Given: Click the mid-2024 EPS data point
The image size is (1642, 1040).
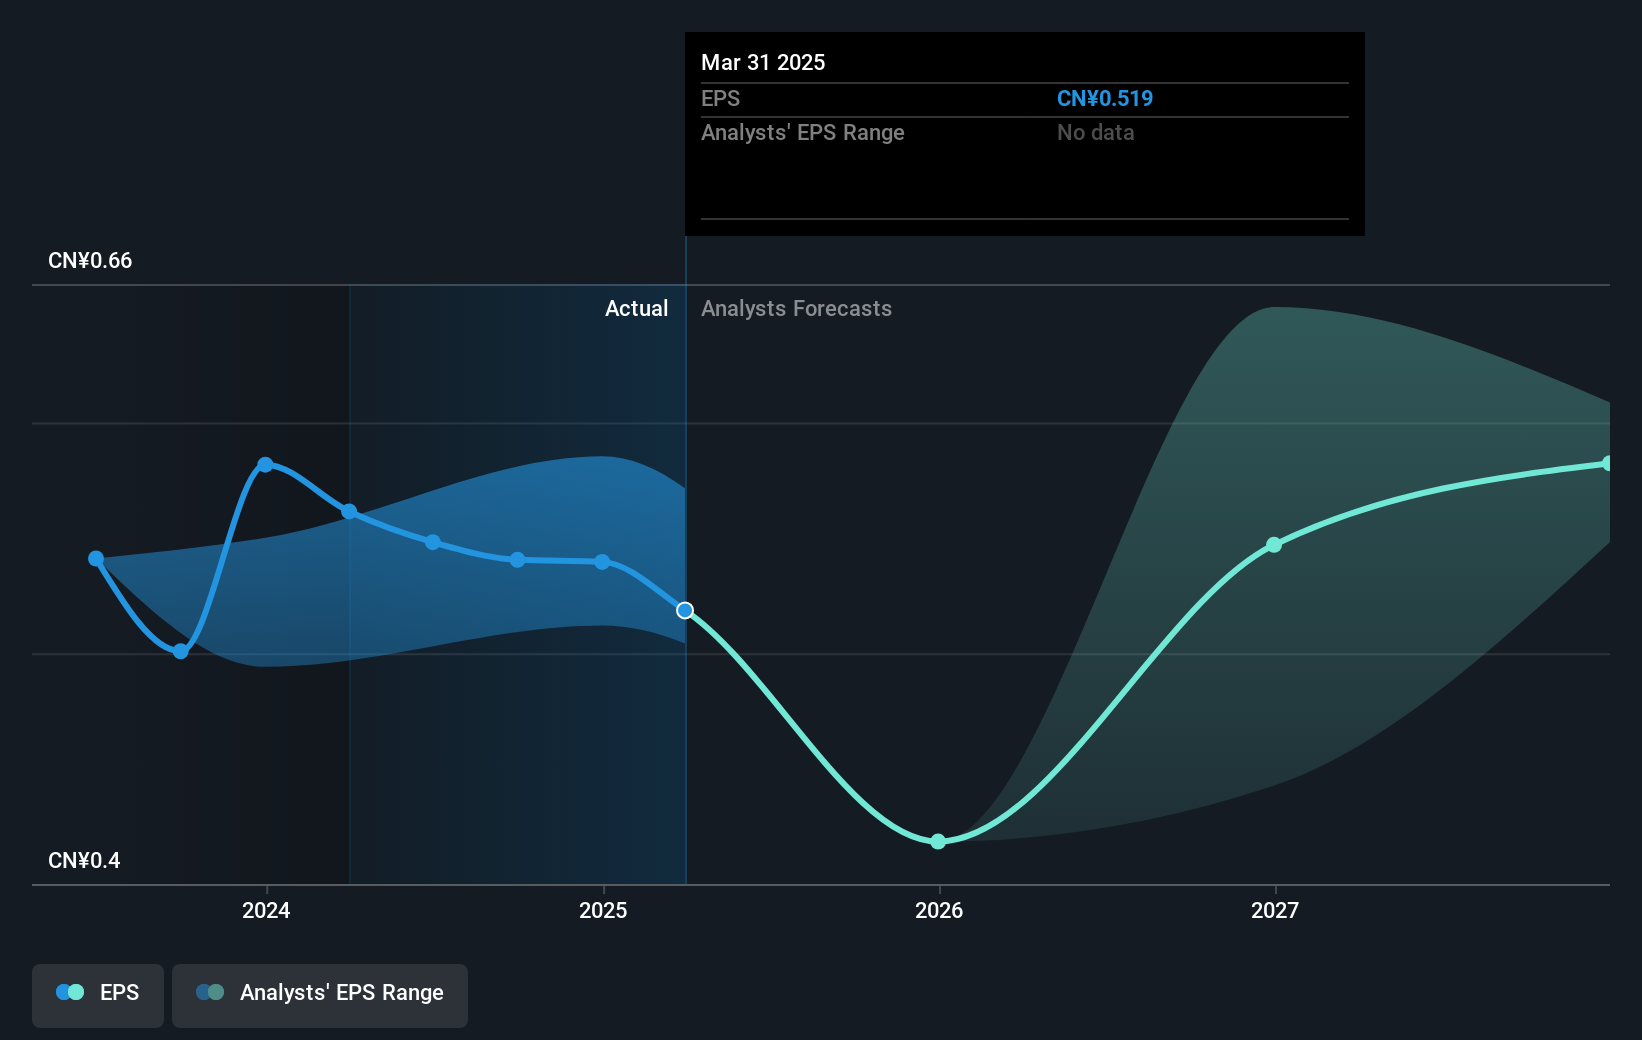Looking at the screenshot, I should [x=433, y=542].
